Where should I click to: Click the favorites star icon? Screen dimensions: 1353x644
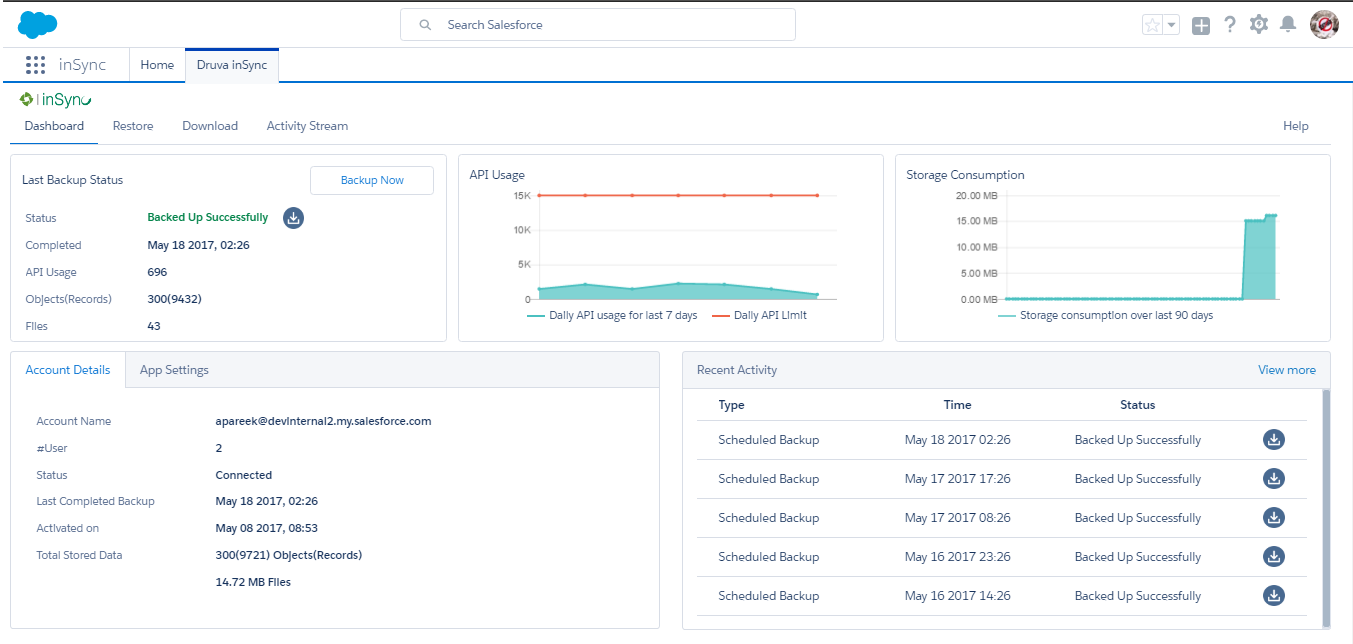[1153, 25]
